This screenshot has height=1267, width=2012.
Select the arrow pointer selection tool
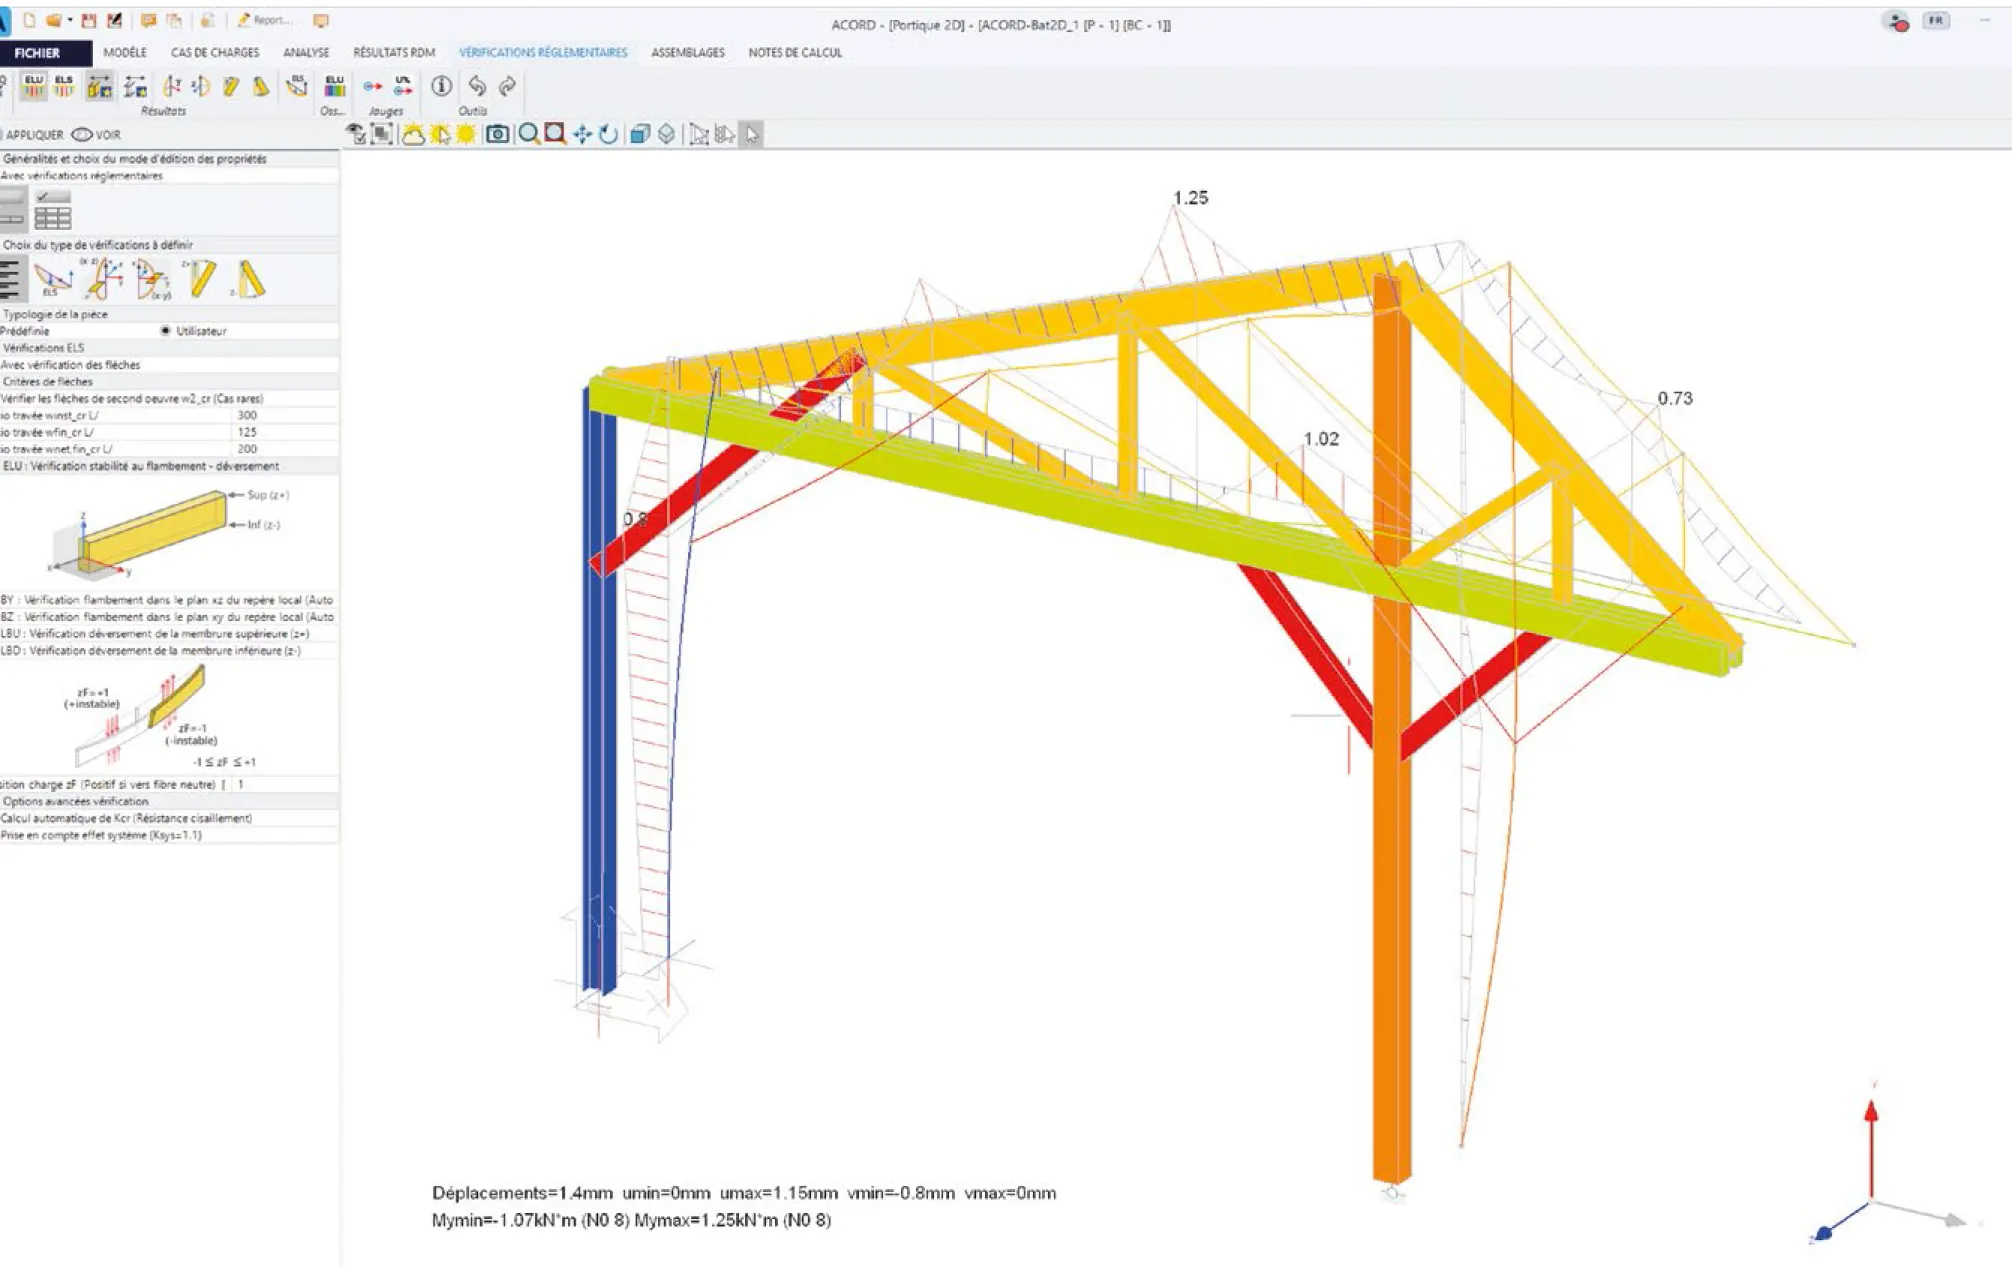(752, 134)
